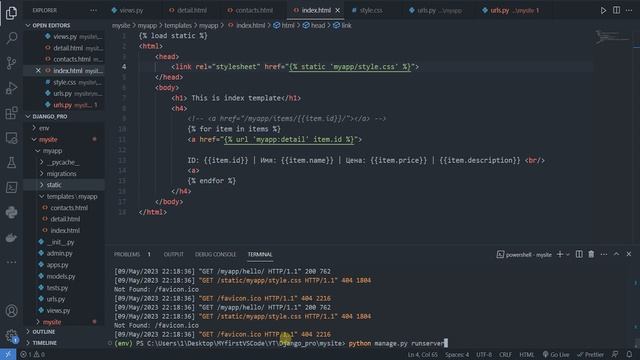Click Prettier in status bar

click(x=590, y=354)
